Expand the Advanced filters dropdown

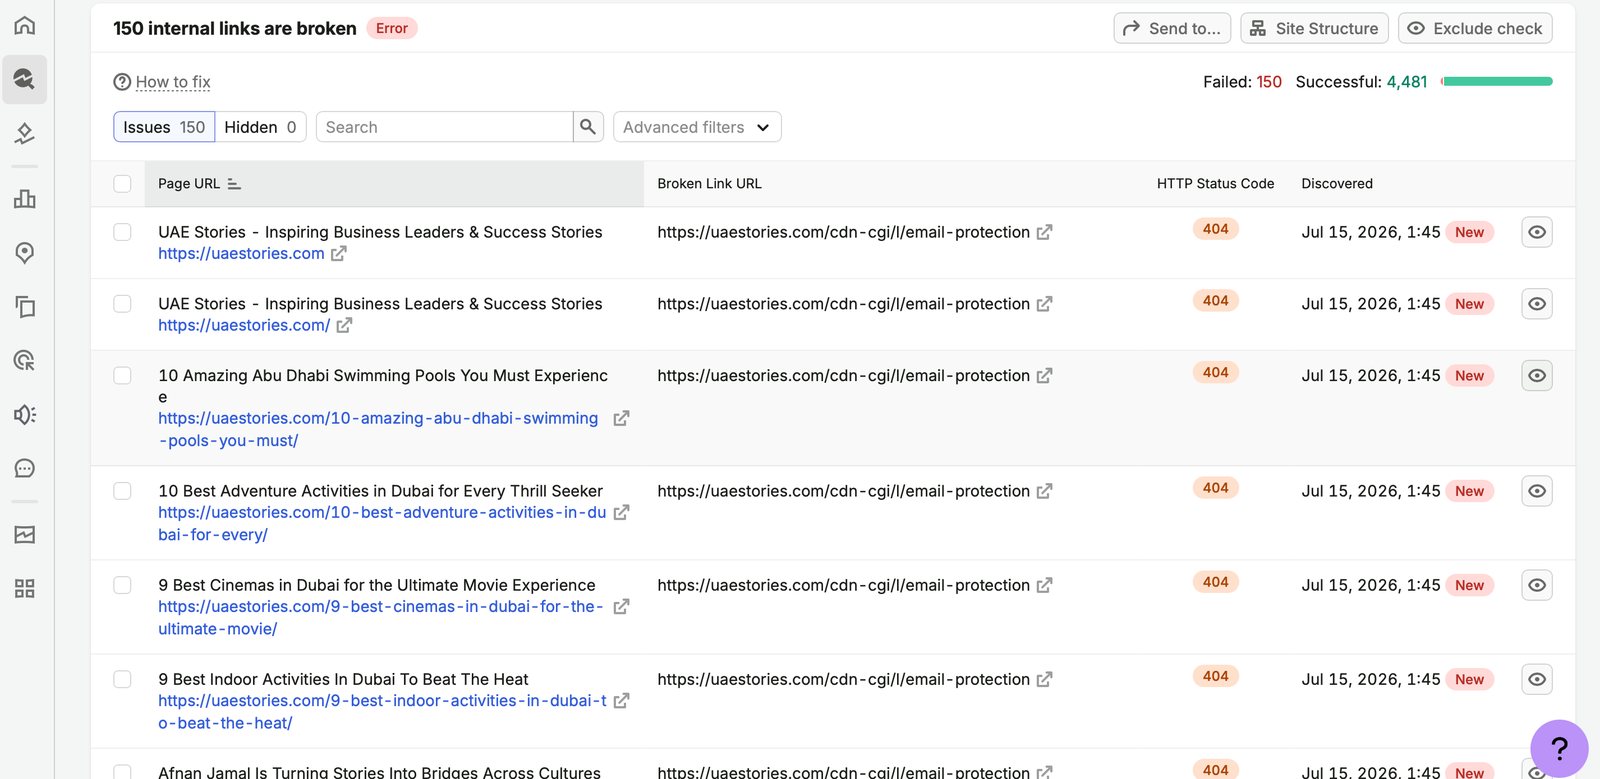coord(697,127)
